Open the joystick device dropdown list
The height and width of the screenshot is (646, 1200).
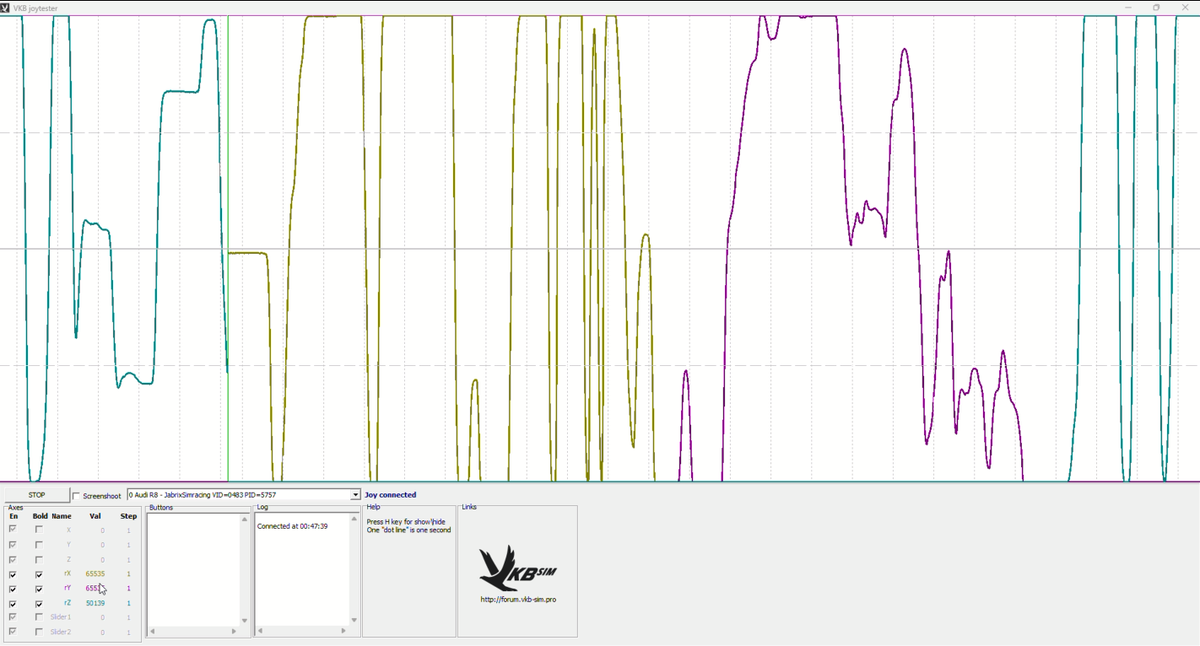(355, 495)
